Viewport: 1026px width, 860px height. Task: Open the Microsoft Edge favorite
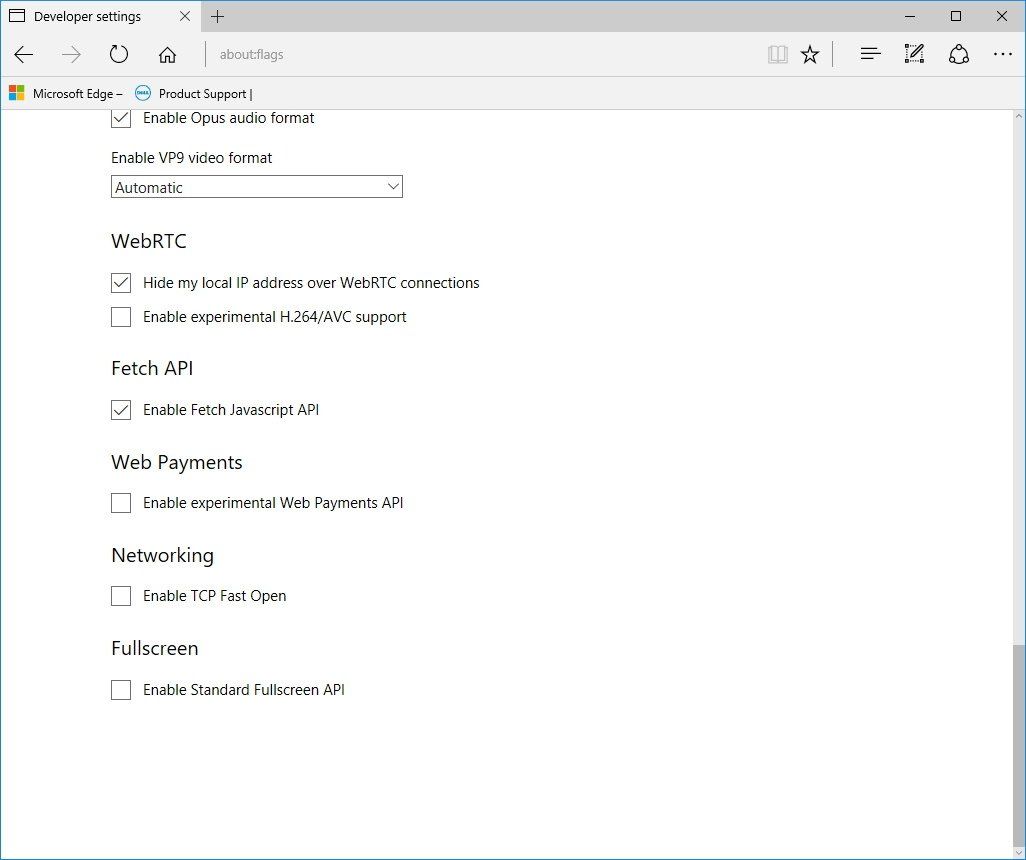66,93
